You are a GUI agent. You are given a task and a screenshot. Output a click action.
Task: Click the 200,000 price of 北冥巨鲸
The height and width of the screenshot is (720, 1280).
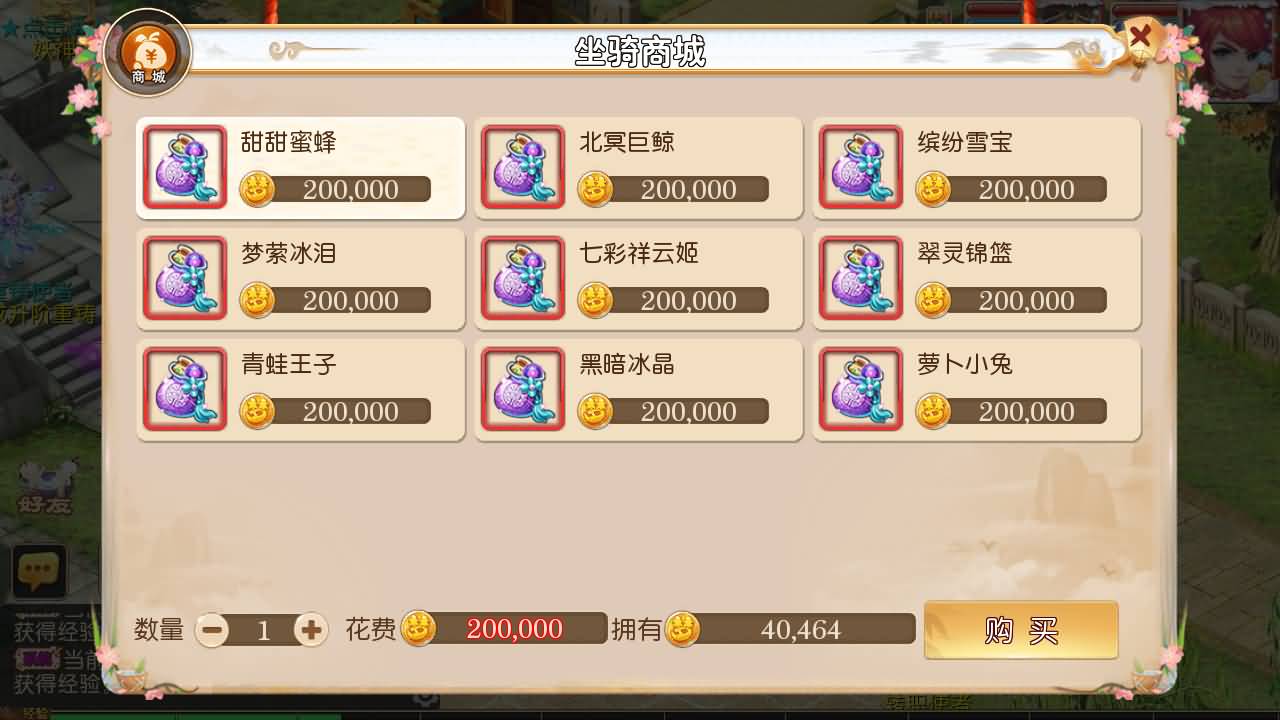point(688,189)
